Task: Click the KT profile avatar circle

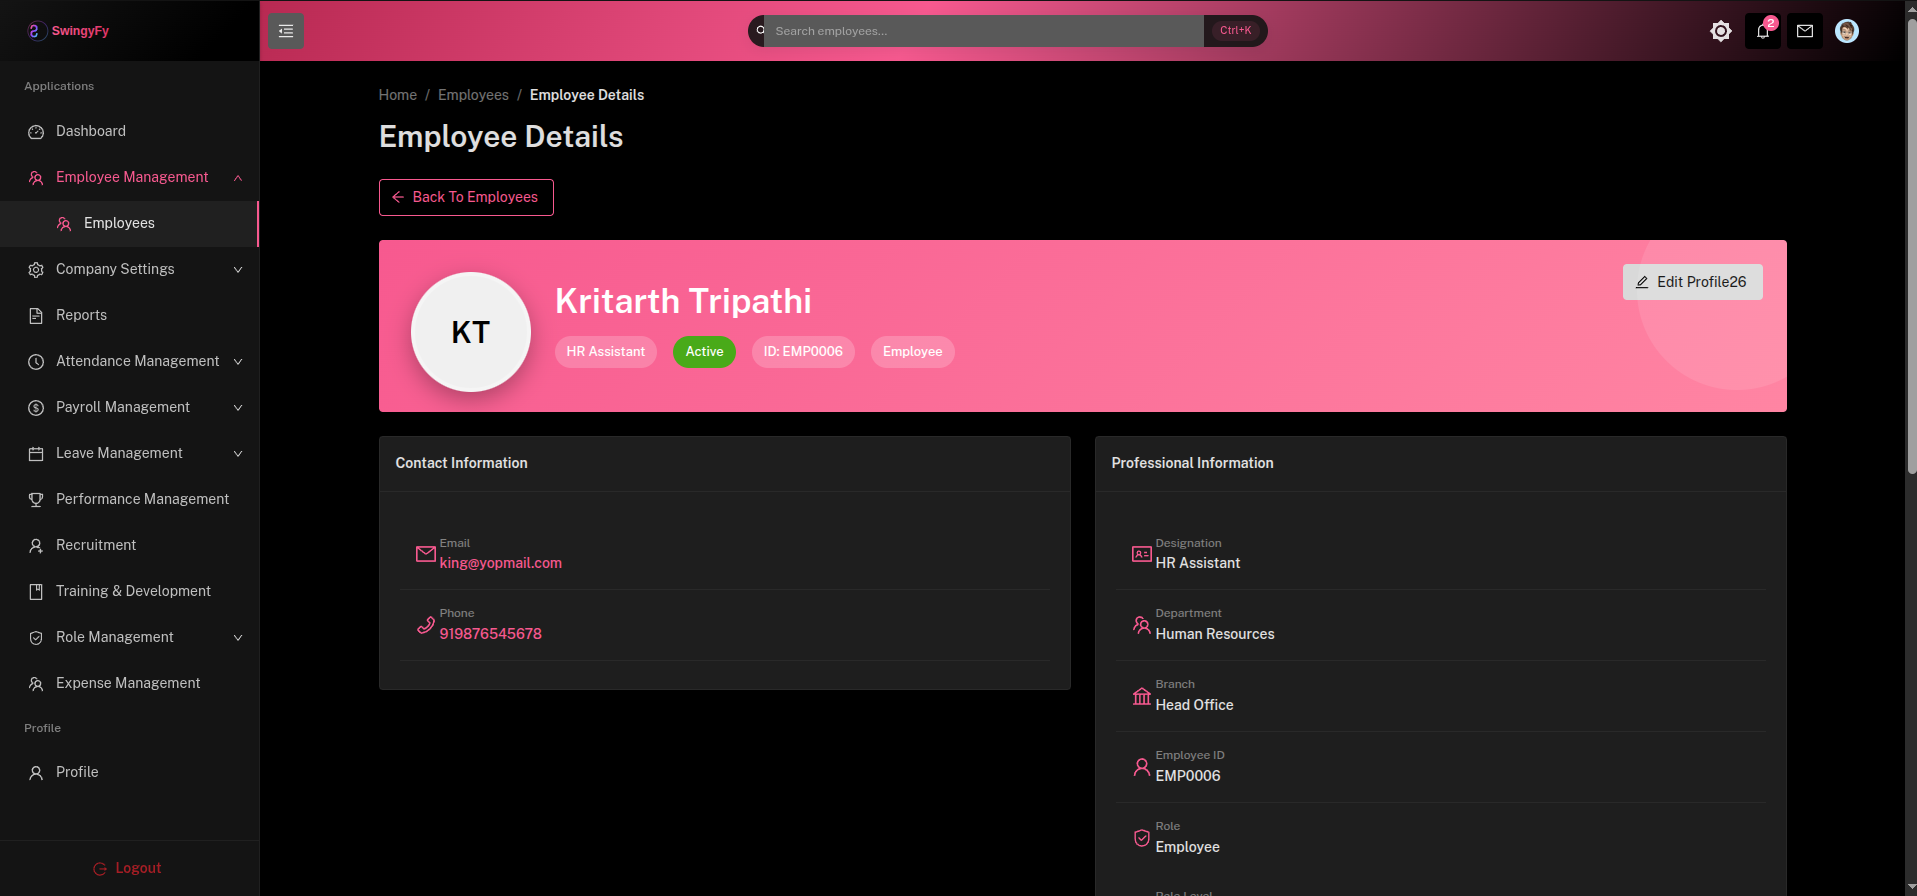Action: (x=471, y=332)
